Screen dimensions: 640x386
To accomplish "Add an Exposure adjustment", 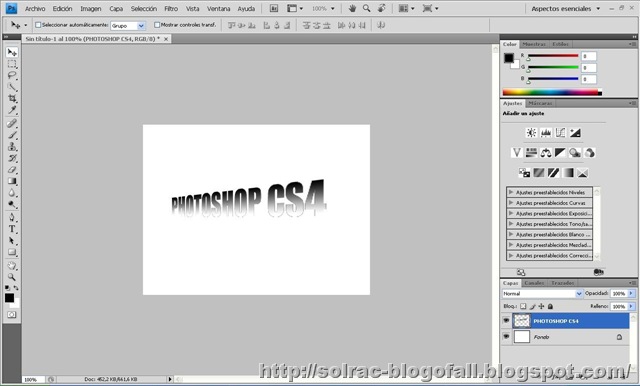I will (x=575, y=132).
